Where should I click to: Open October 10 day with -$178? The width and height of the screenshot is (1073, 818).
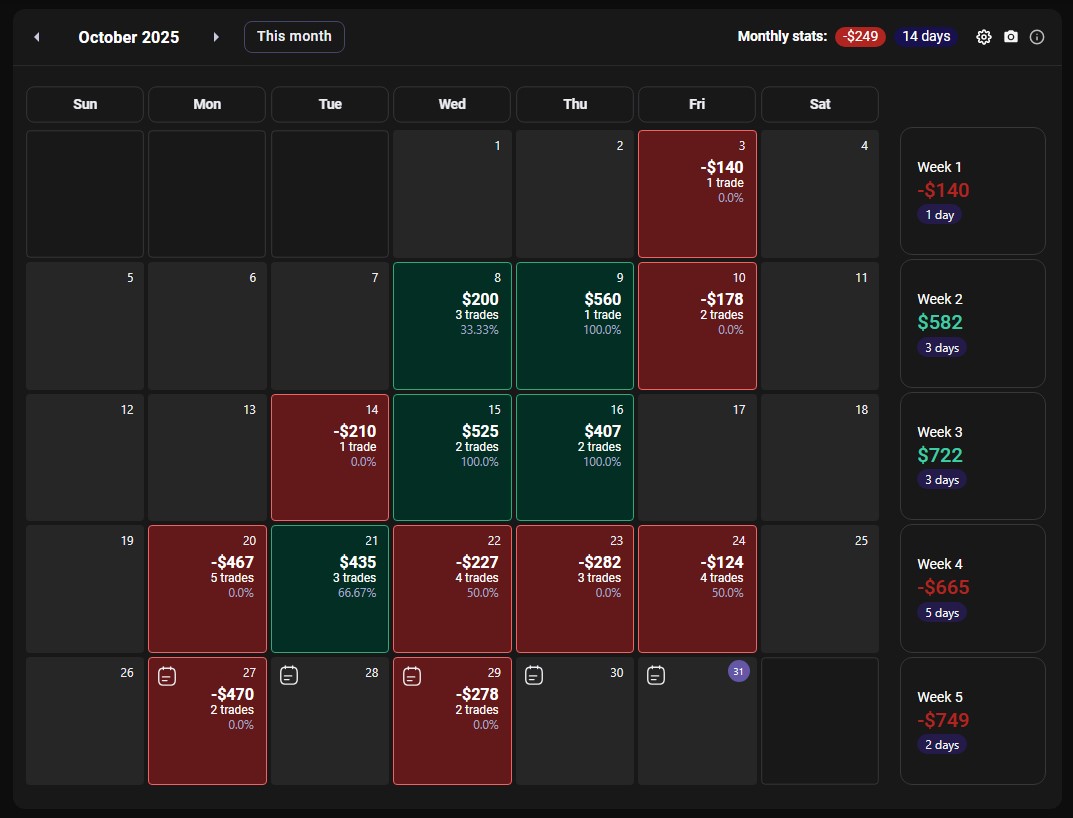697,326
